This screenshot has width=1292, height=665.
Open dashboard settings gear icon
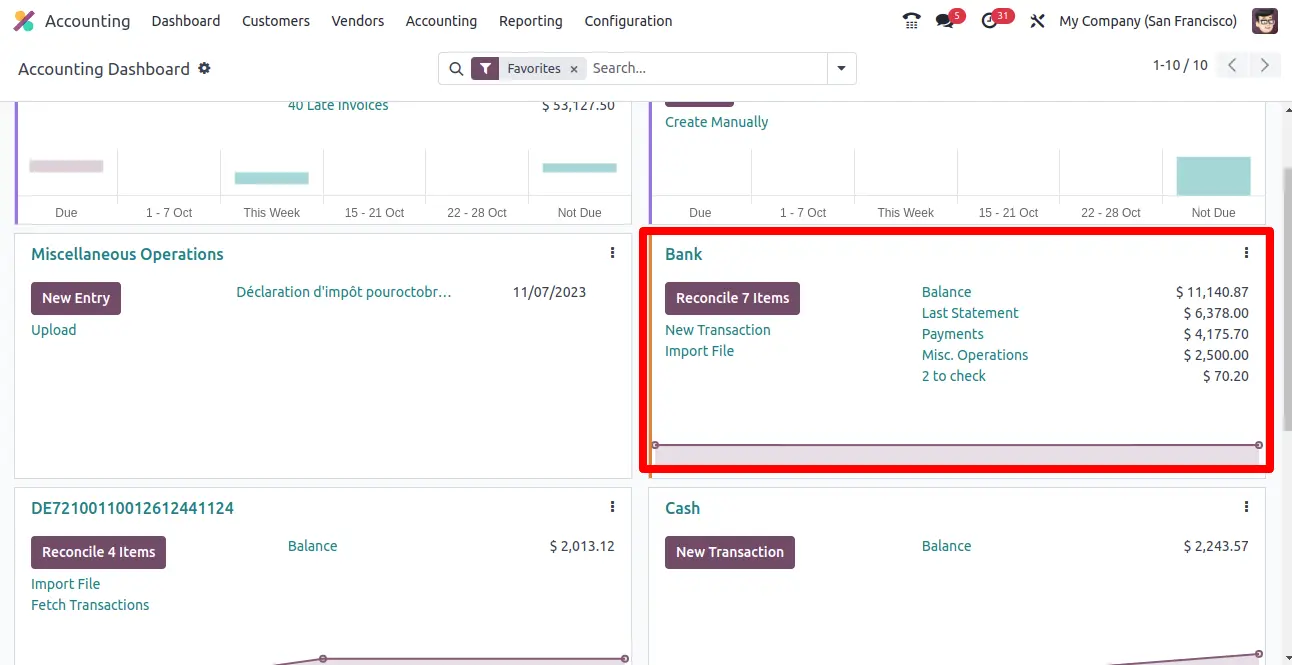[205, 68]
